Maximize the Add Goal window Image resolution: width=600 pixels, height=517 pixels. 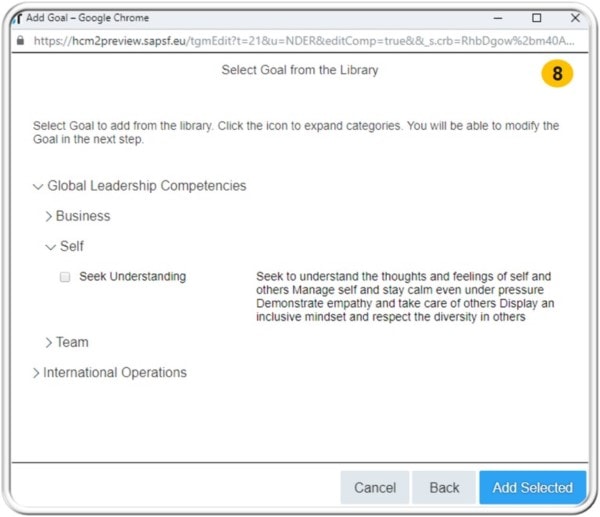[537, 18]
